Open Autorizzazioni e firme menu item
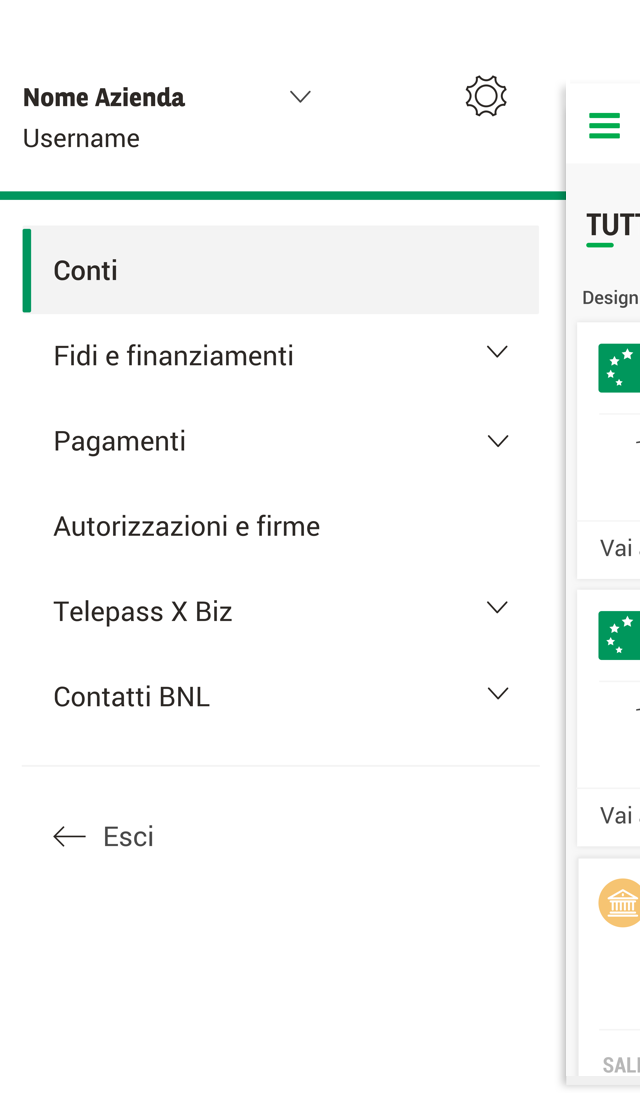640x1096 pixels. pos(187,526)
